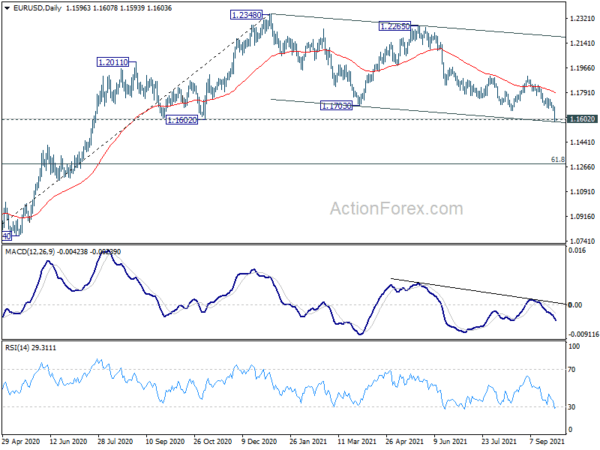Click the RSI 70 level axis label
Image resolution: width=600 pixels, height=450 pixels.
pyautogui.click(x=574, y=370)
